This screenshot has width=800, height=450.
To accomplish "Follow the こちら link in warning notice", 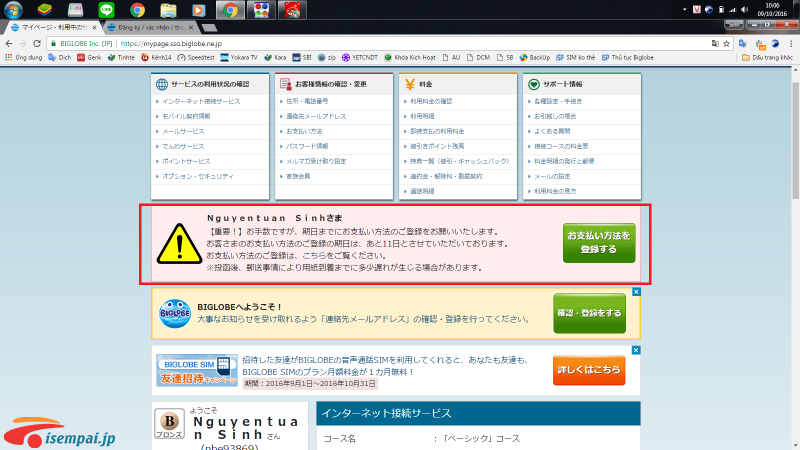I will [x=314, y=256].
